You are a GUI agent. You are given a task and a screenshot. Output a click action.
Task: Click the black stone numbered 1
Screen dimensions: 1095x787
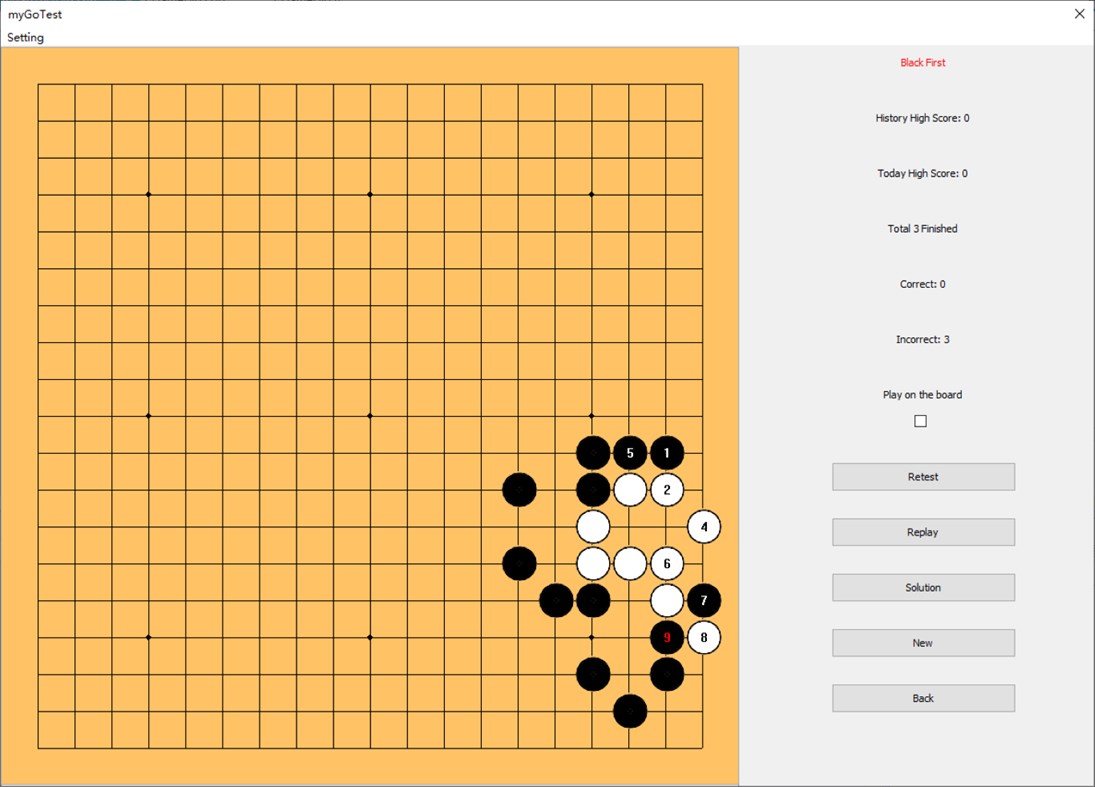(x=666, y=452)
